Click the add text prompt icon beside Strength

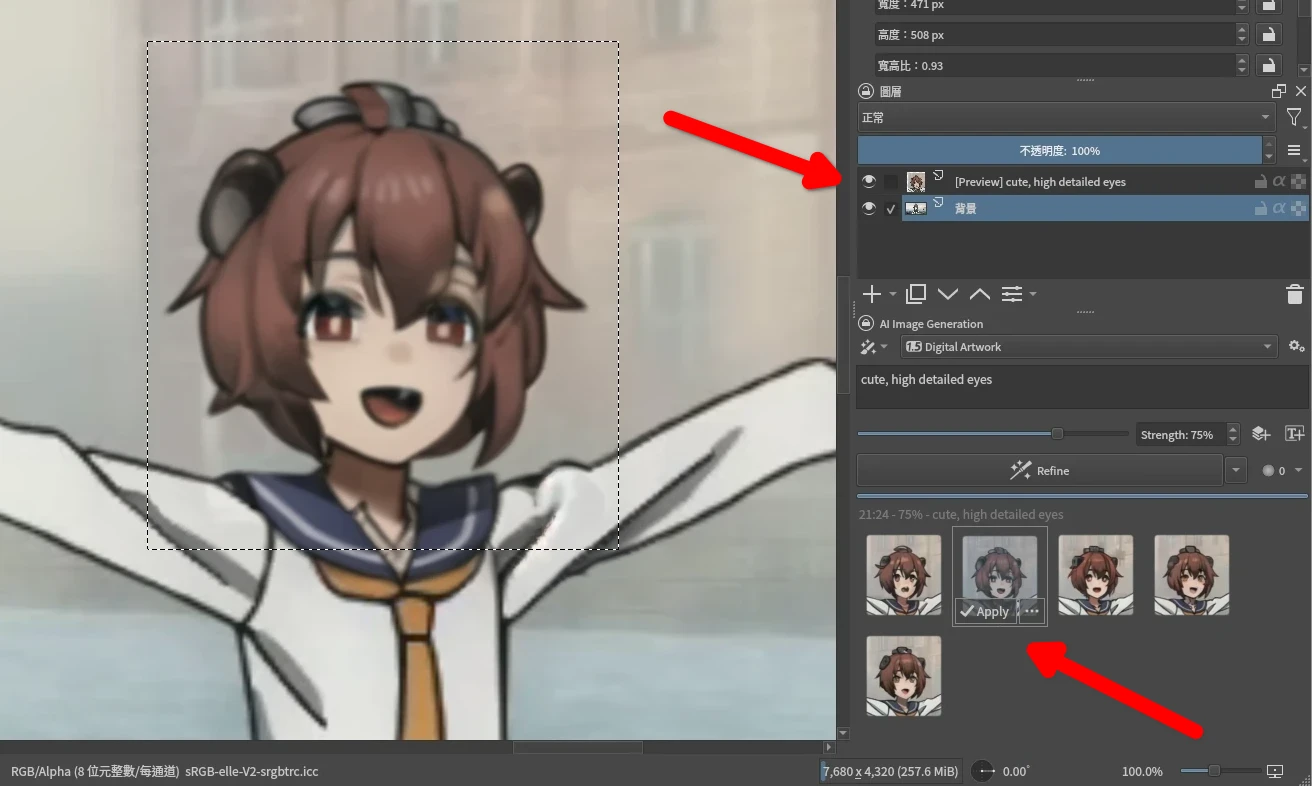1294,434
